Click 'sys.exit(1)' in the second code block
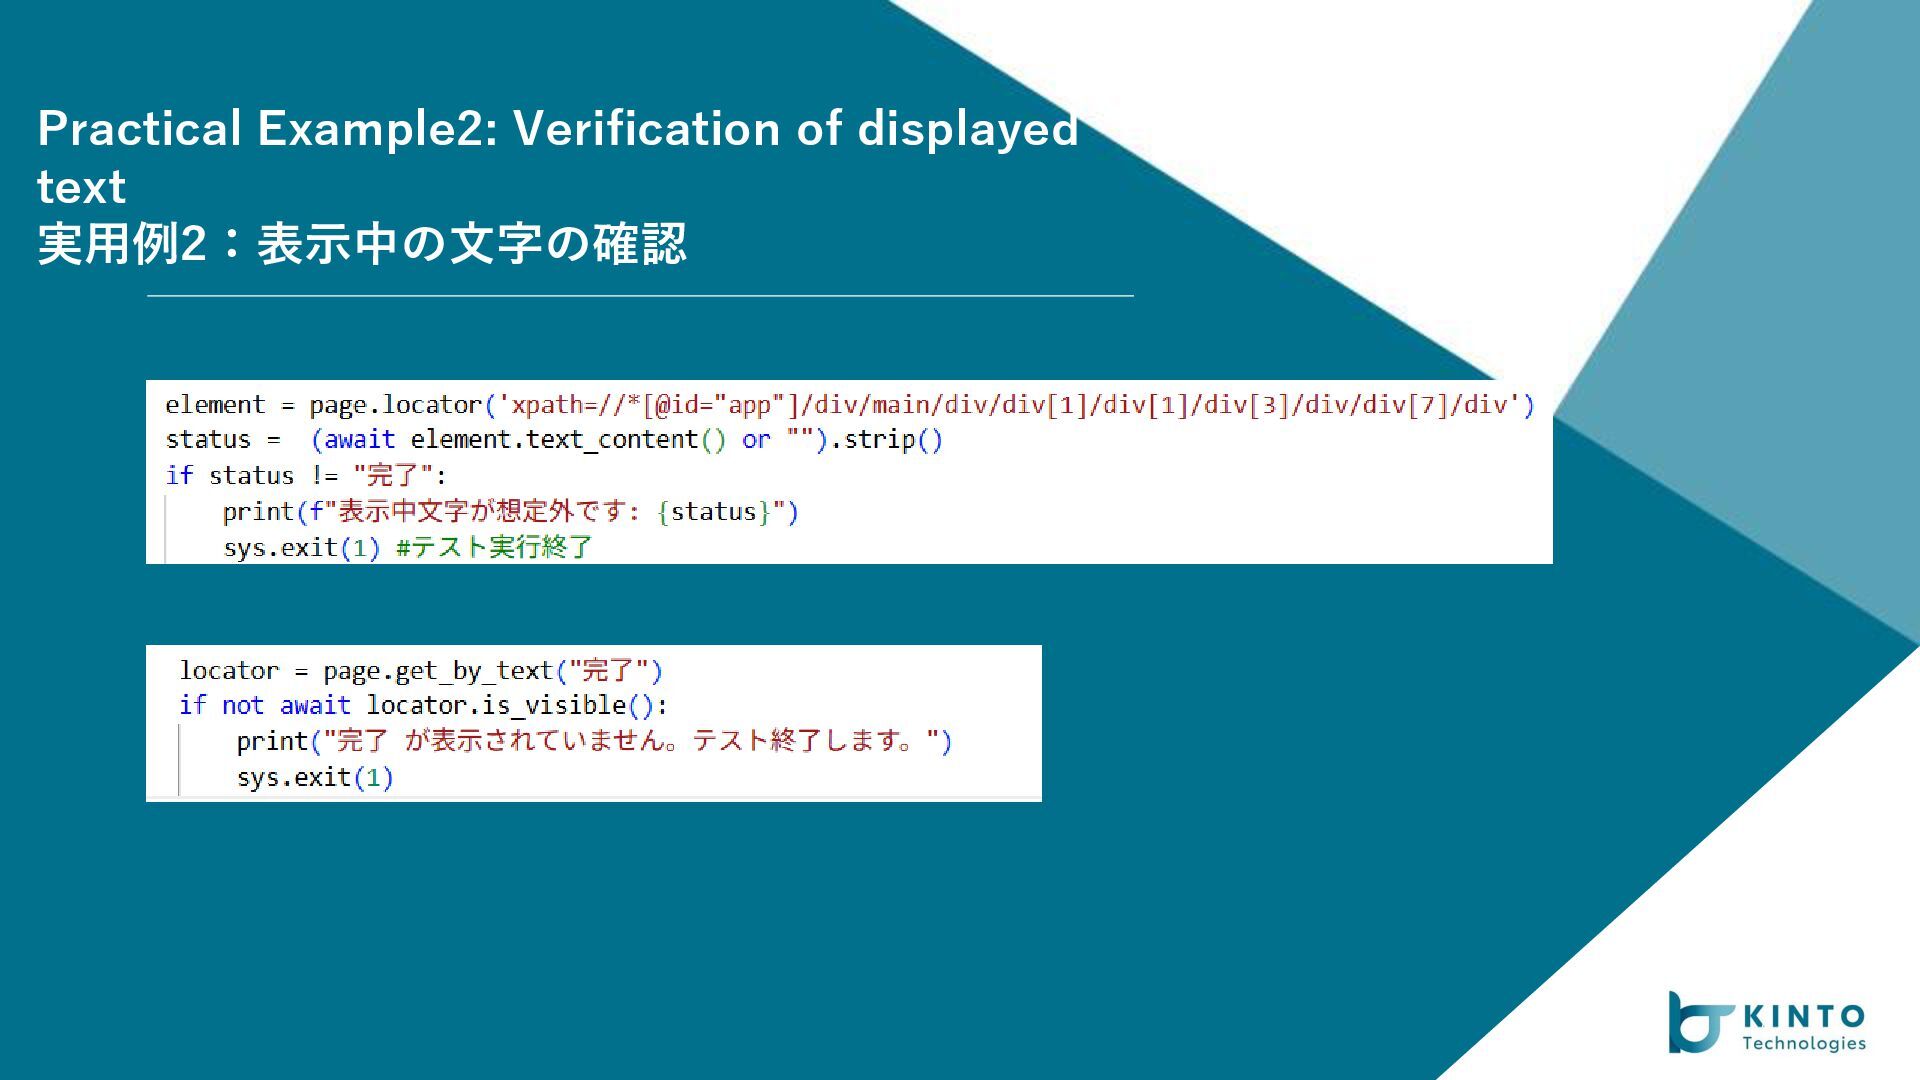This screenshot has height=1080, width=1920. (x=315, y=778)
